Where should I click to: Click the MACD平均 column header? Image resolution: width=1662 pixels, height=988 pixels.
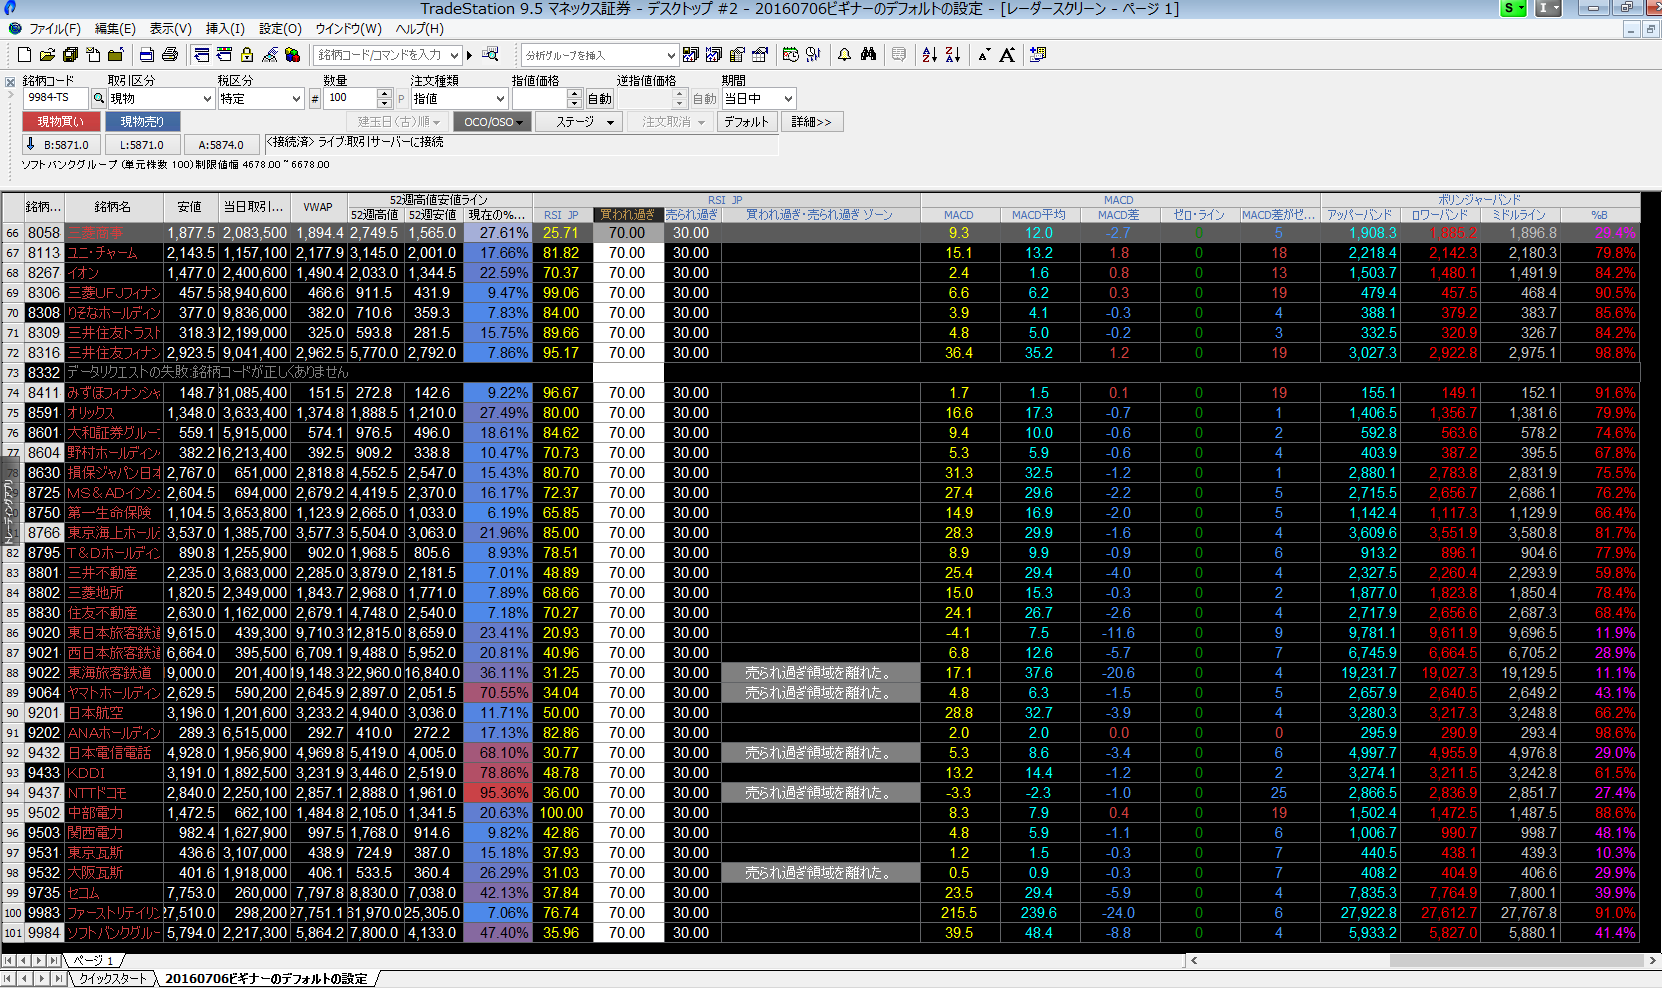(x=1038, y=215)
